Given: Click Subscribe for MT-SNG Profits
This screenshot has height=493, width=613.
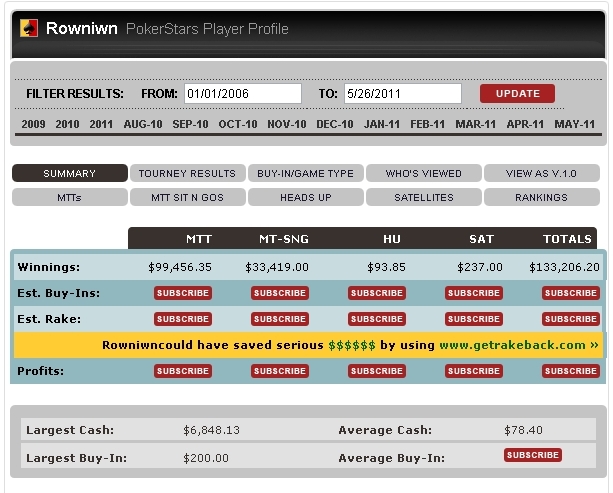Looking at the screenshot, I should (280, 371).
